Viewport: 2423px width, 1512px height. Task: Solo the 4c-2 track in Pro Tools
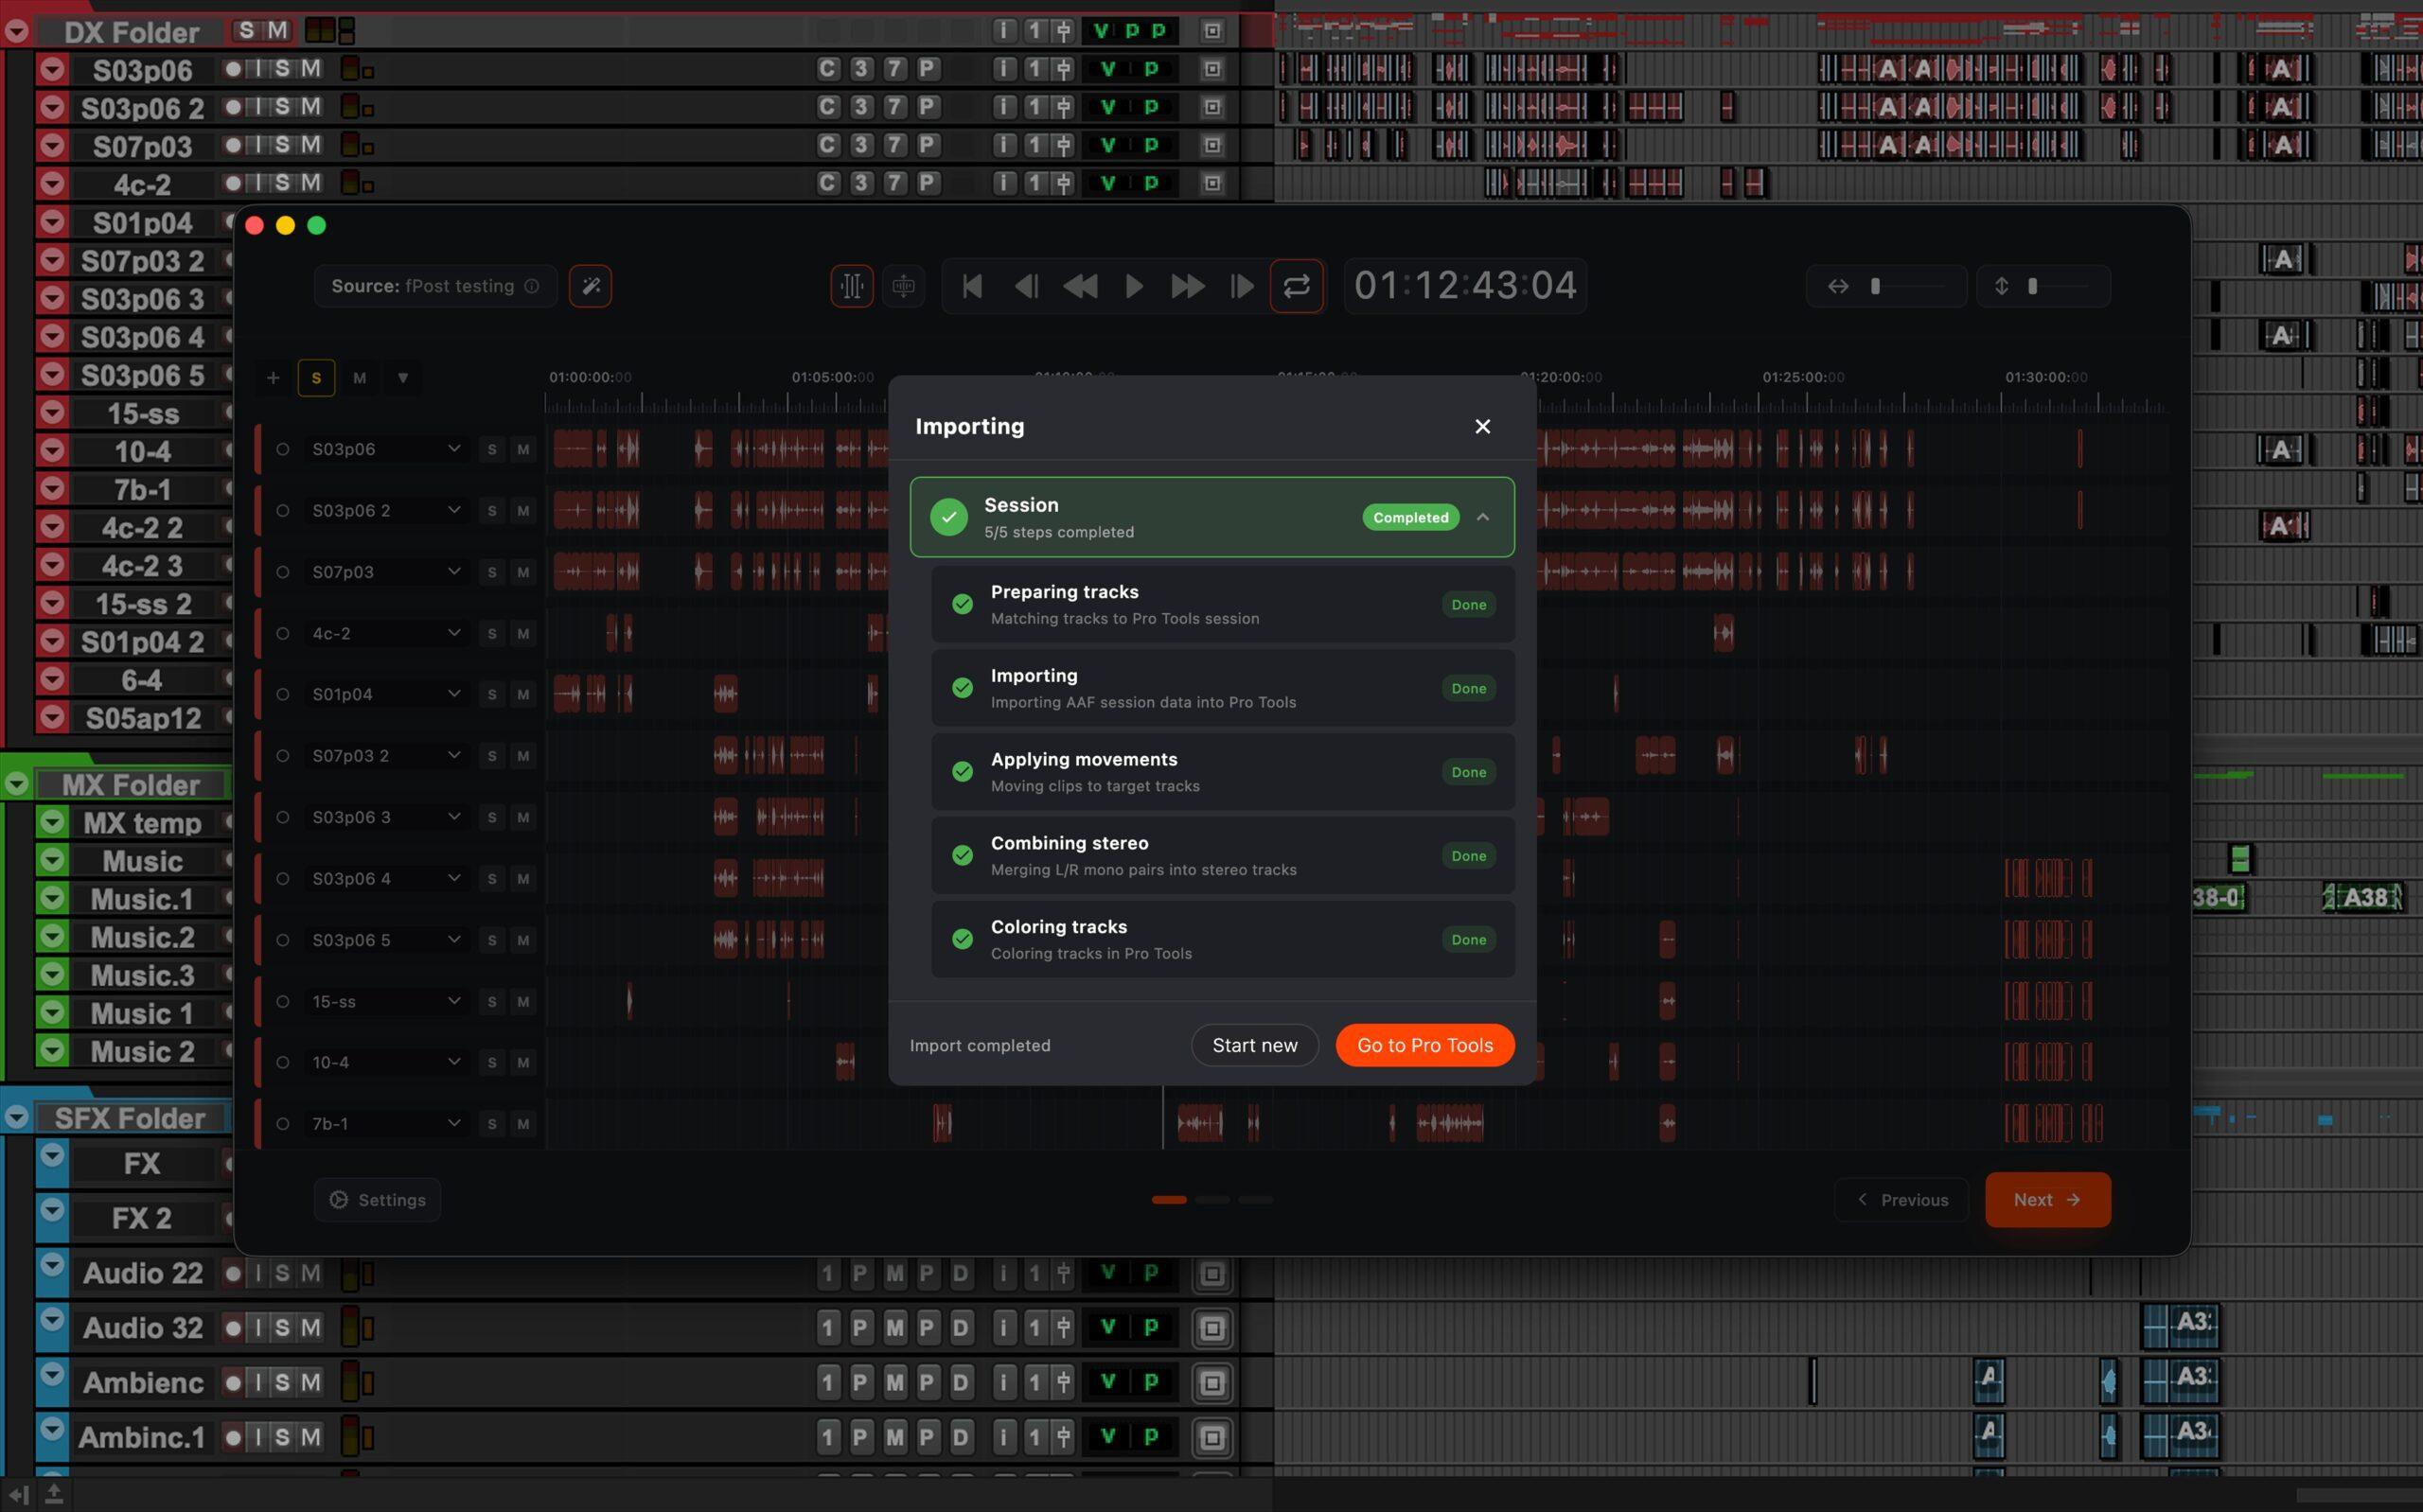(283, 183)
